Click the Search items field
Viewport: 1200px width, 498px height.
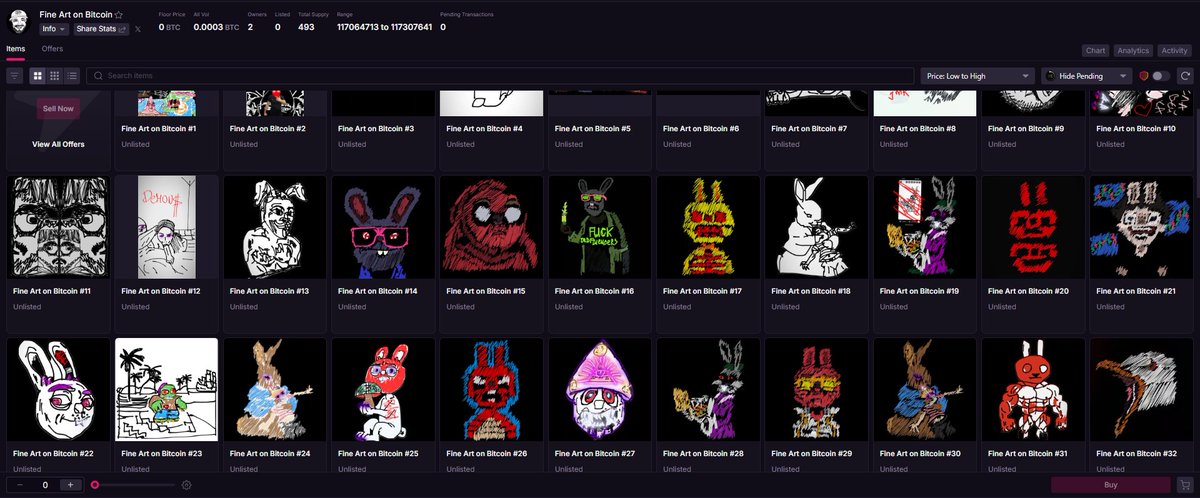pos(500,75)
